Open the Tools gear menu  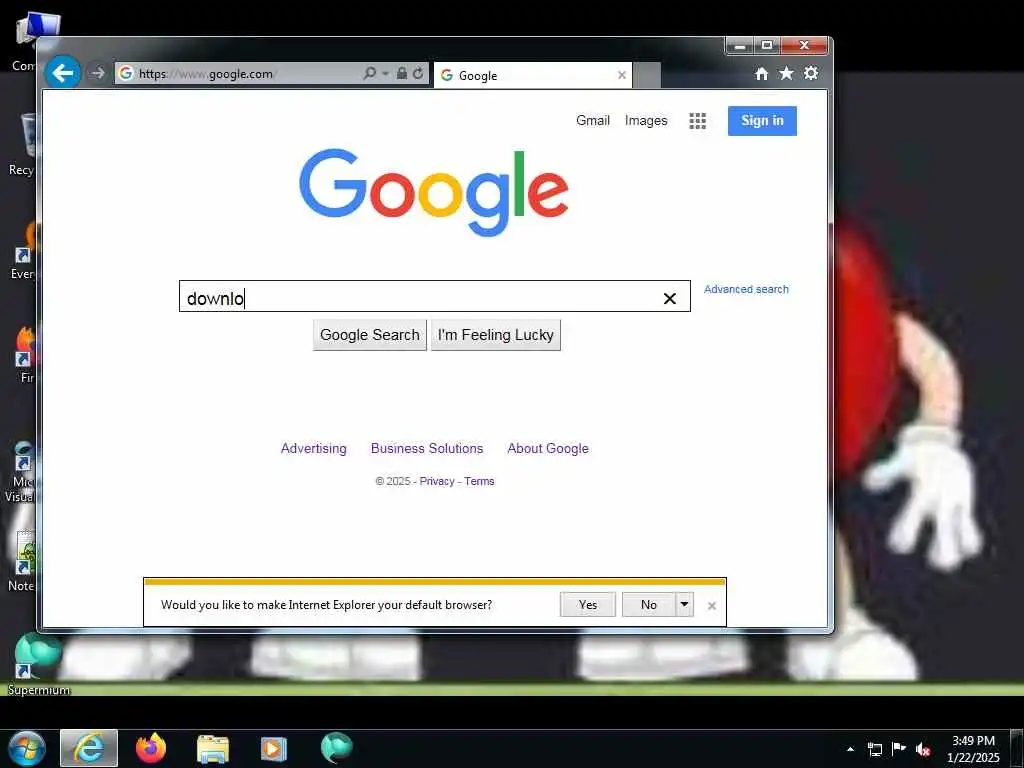click(x=811, y=73)
